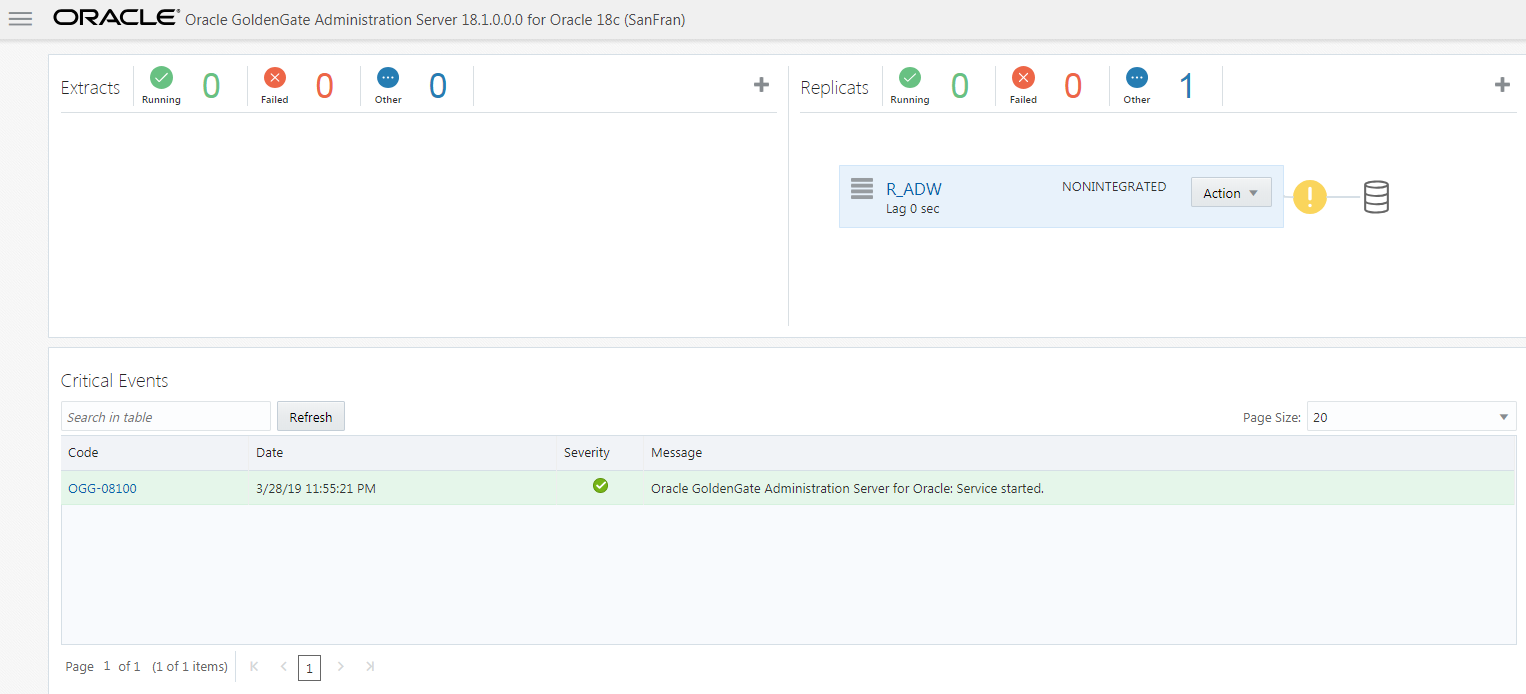Sort by the Severity column header
The image size is (1526, 694).
(600, 453)
